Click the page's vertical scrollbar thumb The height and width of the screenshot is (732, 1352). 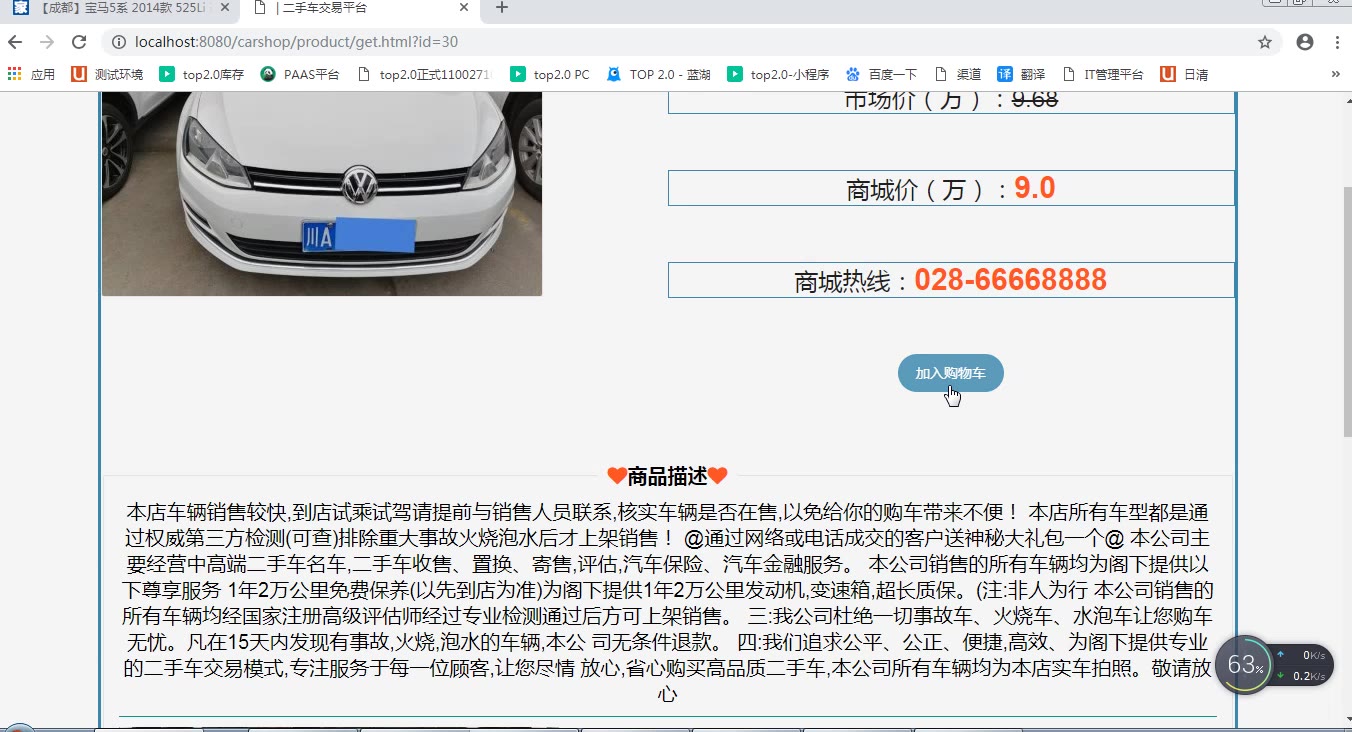tap(1346, 310)
